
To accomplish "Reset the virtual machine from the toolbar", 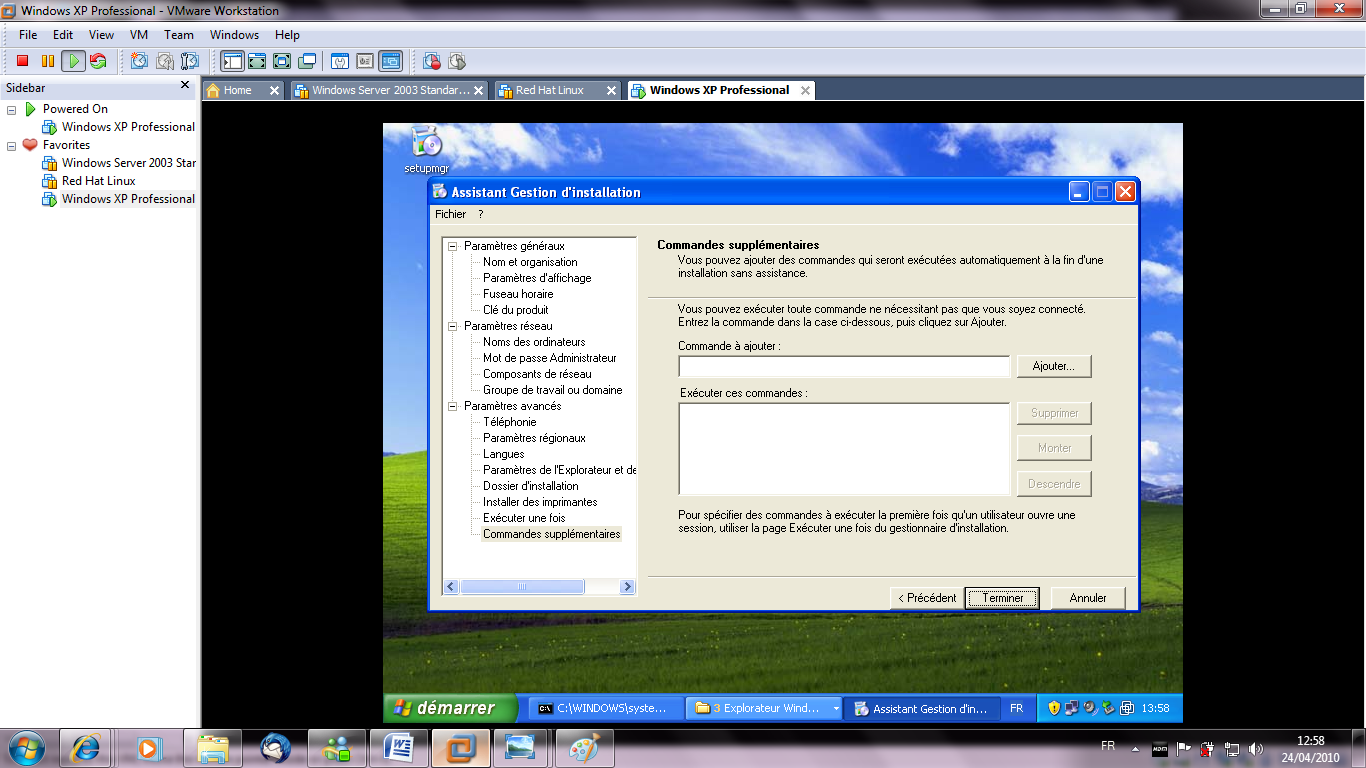I will pos(97,61).
